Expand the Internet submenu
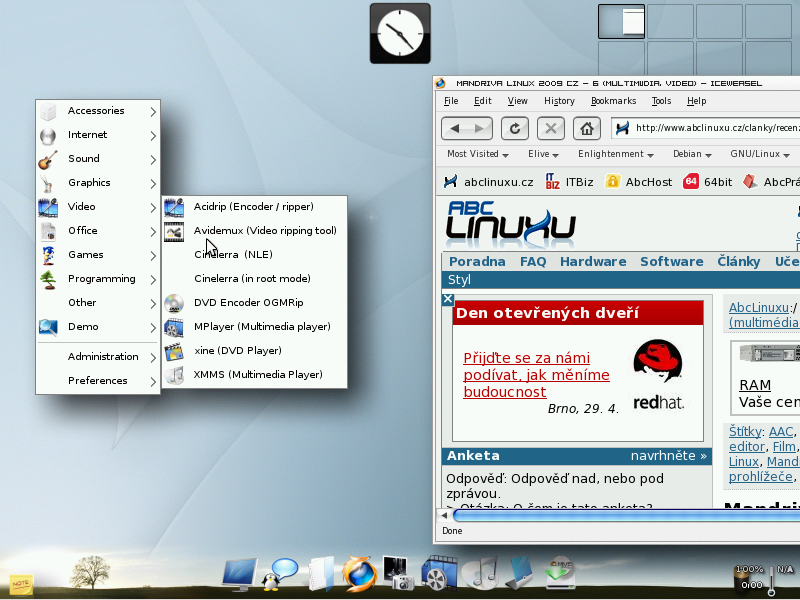800x600 pixels. click(98, 135)
